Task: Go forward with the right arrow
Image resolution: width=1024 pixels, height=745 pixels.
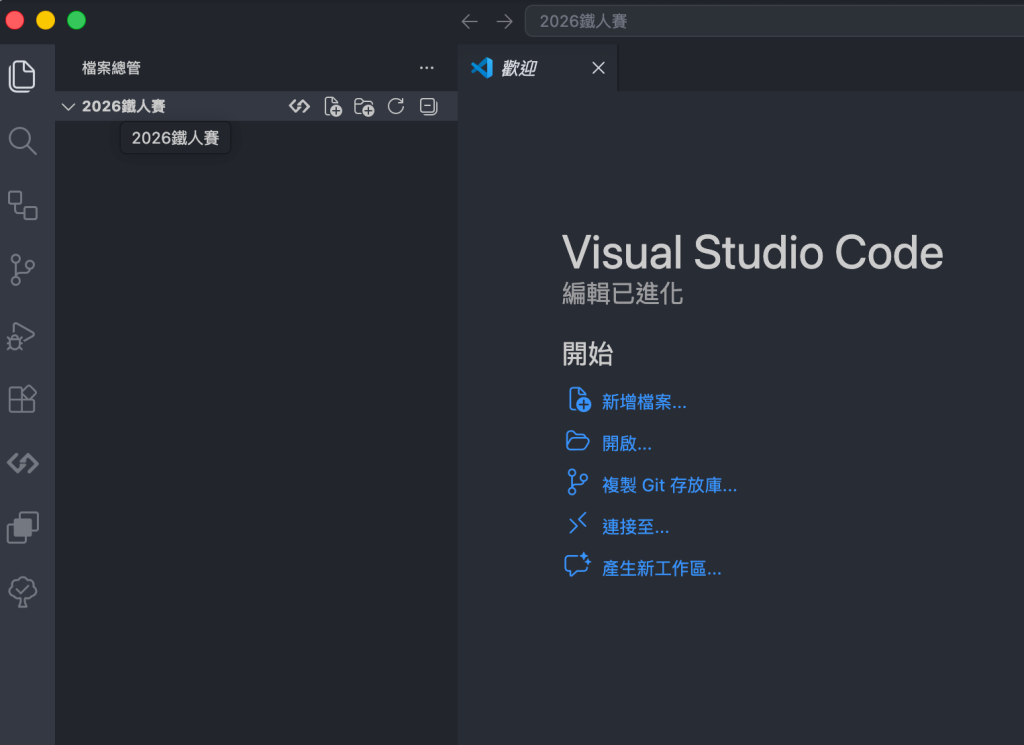Action: pyautogui.click(x=504, y=22)
